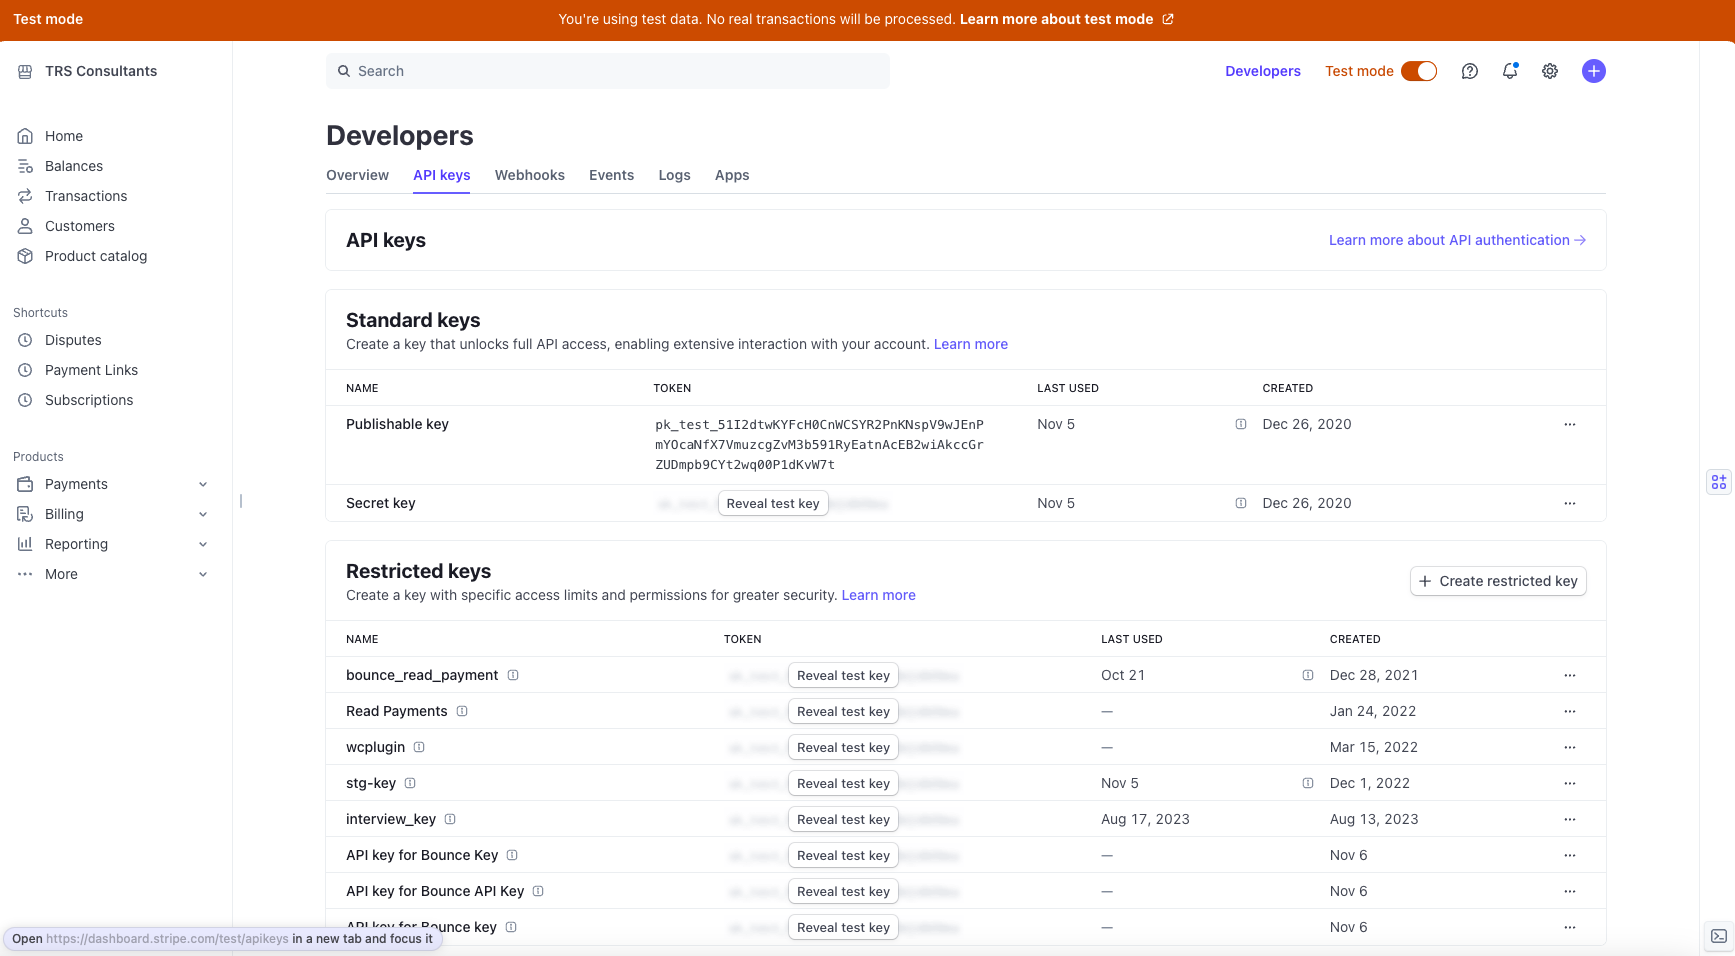Click info icon beside wcplugin name
The image size is (1735, 956).
(x=419, y=747)
